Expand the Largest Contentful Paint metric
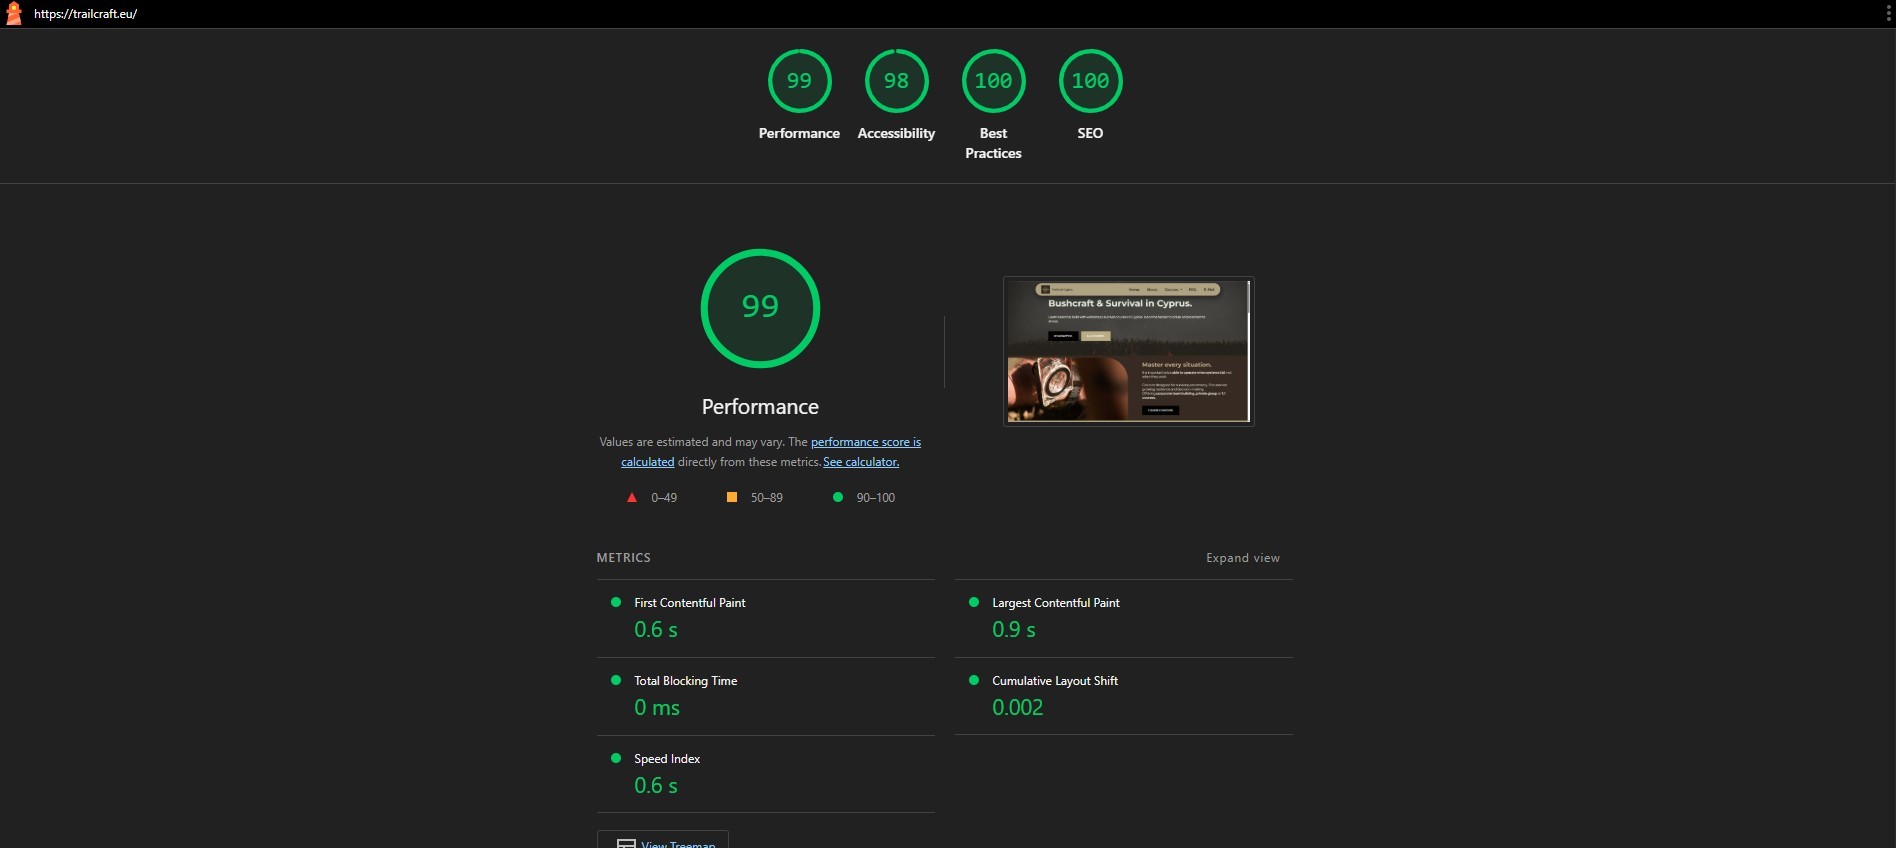The width and height of the screenshot is (1896, 848). click(x=1124, y=618)
